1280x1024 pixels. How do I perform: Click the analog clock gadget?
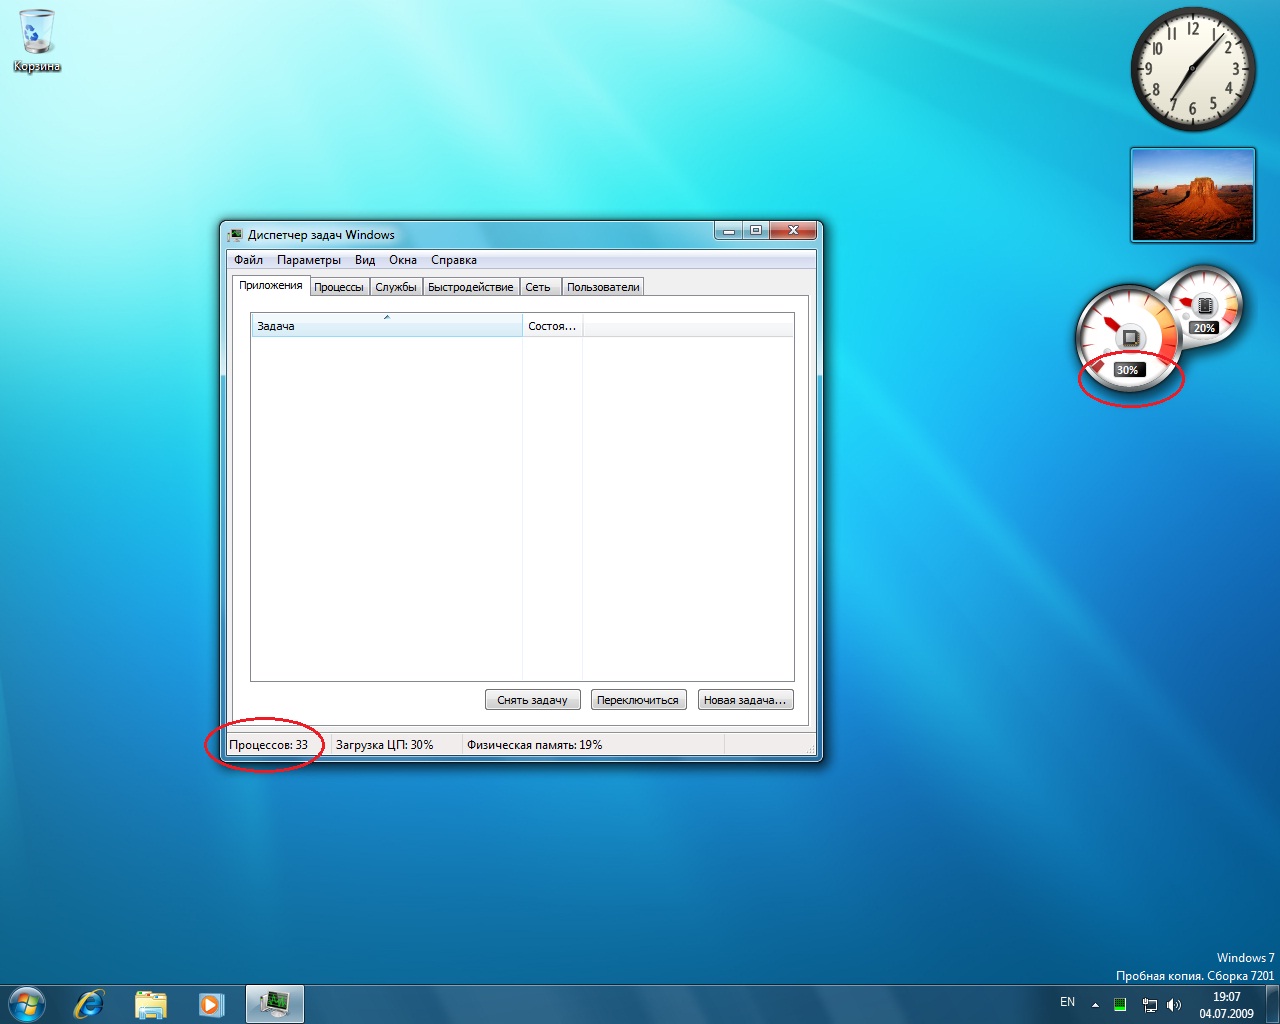[x=1193, y=69]
